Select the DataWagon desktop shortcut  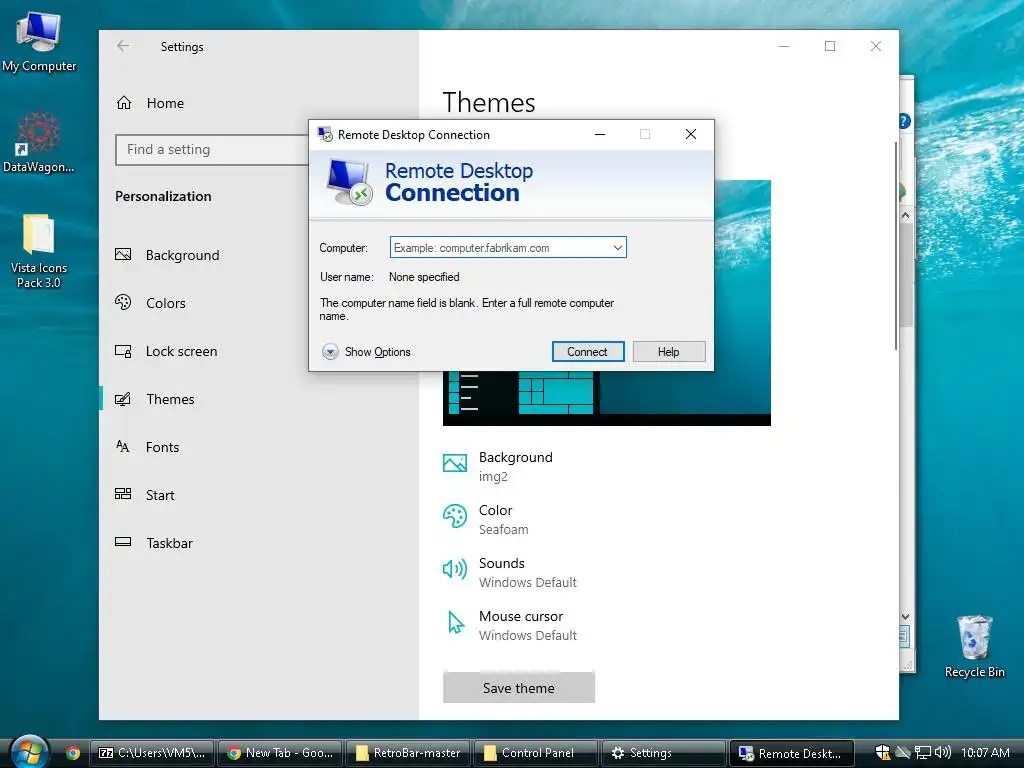point(39,142)
